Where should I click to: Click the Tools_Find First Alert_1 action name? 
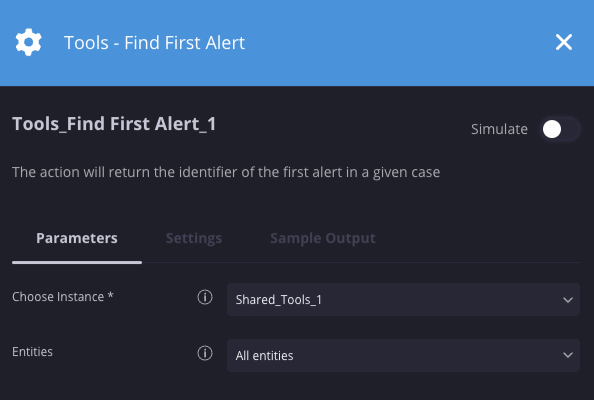coord(114,124)
